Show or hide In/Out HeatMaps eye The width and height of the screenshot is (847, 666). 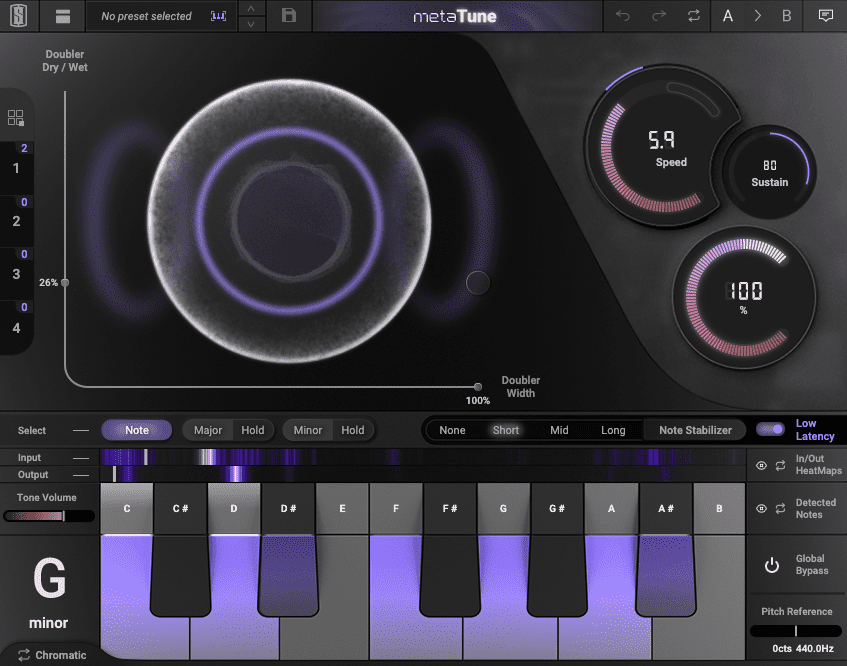[761, 465]
